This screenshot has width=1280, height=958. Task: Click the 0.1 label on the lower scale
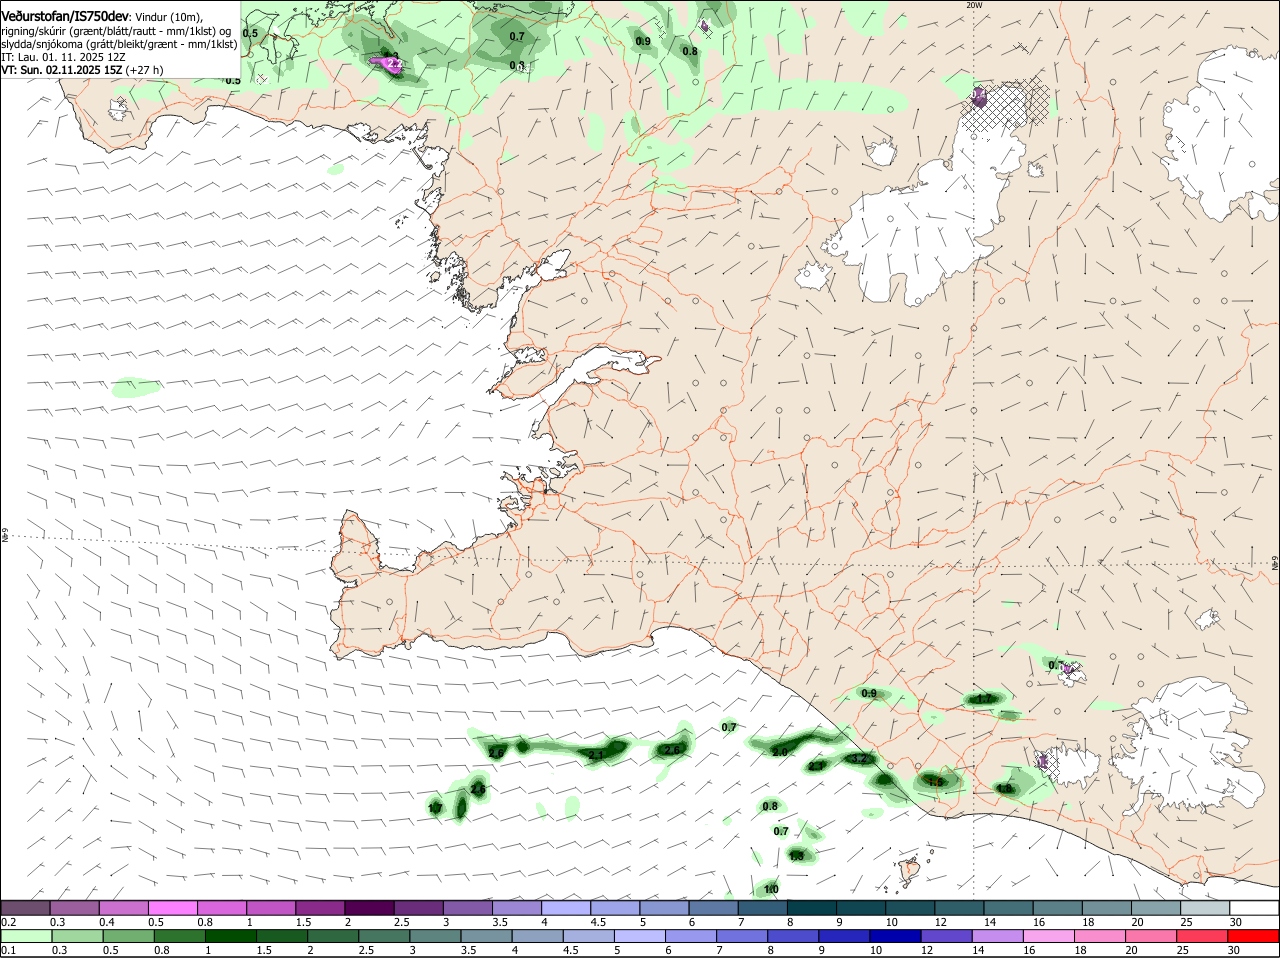click(x=8, y=950)
